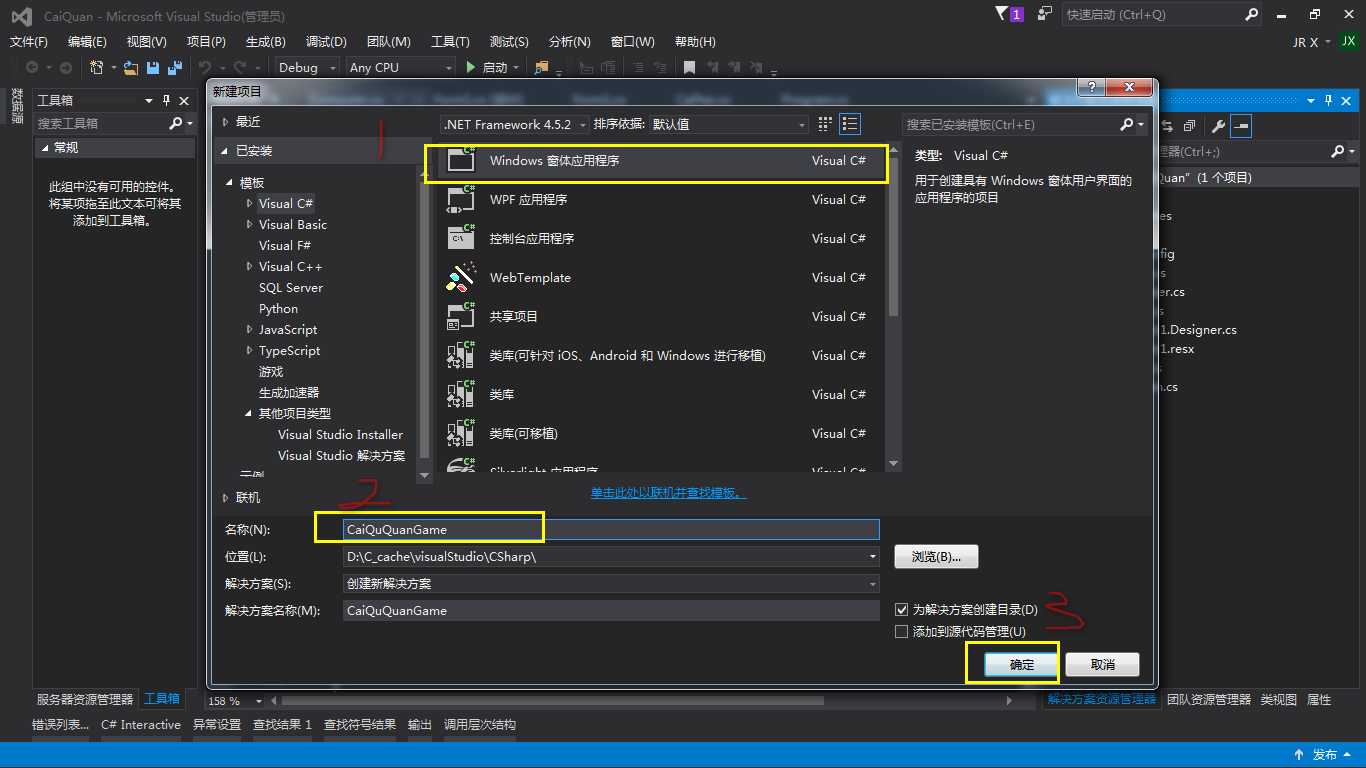Click the Open File folder icon in toolbar

click(130, 67)
